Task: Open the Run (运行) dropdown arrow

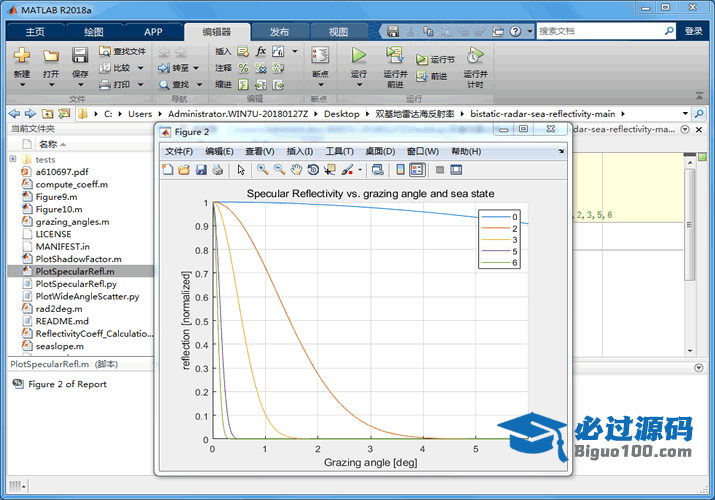Action: coord(359,85)
